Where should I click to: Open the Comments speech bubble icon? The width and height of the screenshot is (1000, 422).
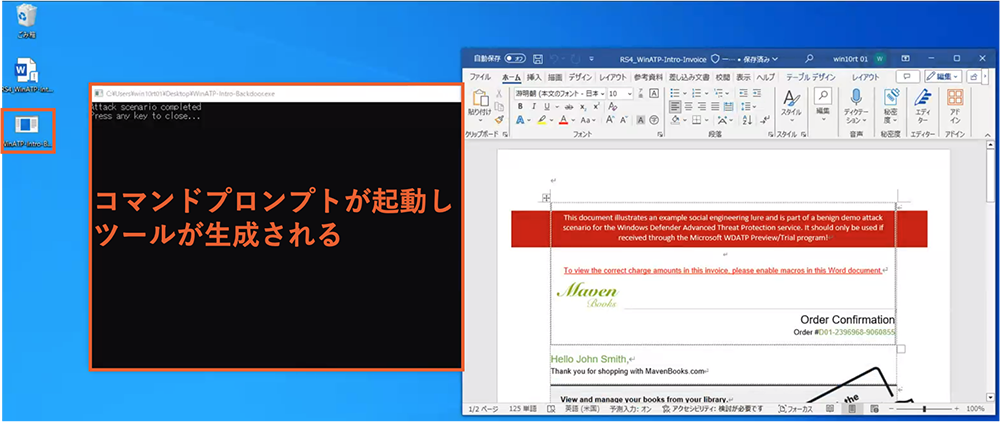coord(908,76)
